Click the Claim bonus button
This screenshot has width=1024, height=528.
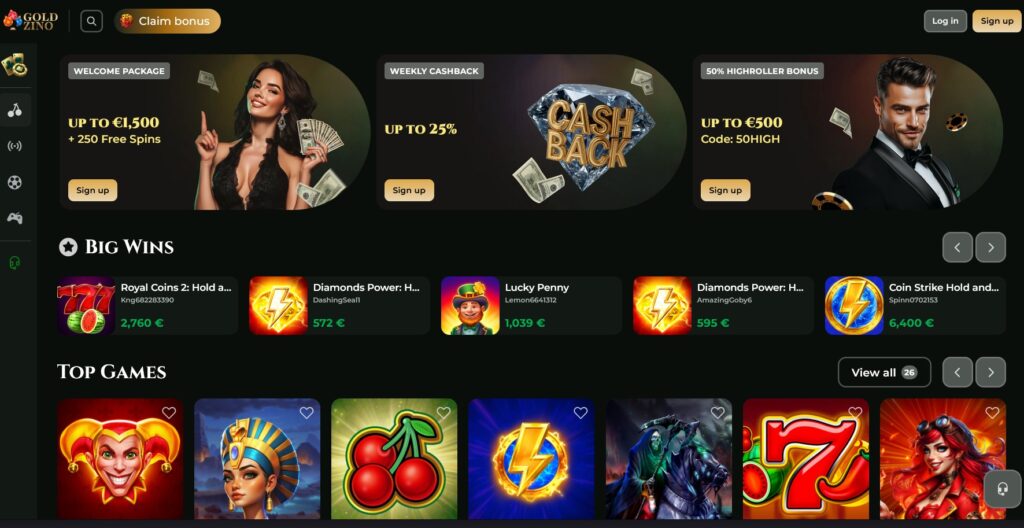pos(168,21)
